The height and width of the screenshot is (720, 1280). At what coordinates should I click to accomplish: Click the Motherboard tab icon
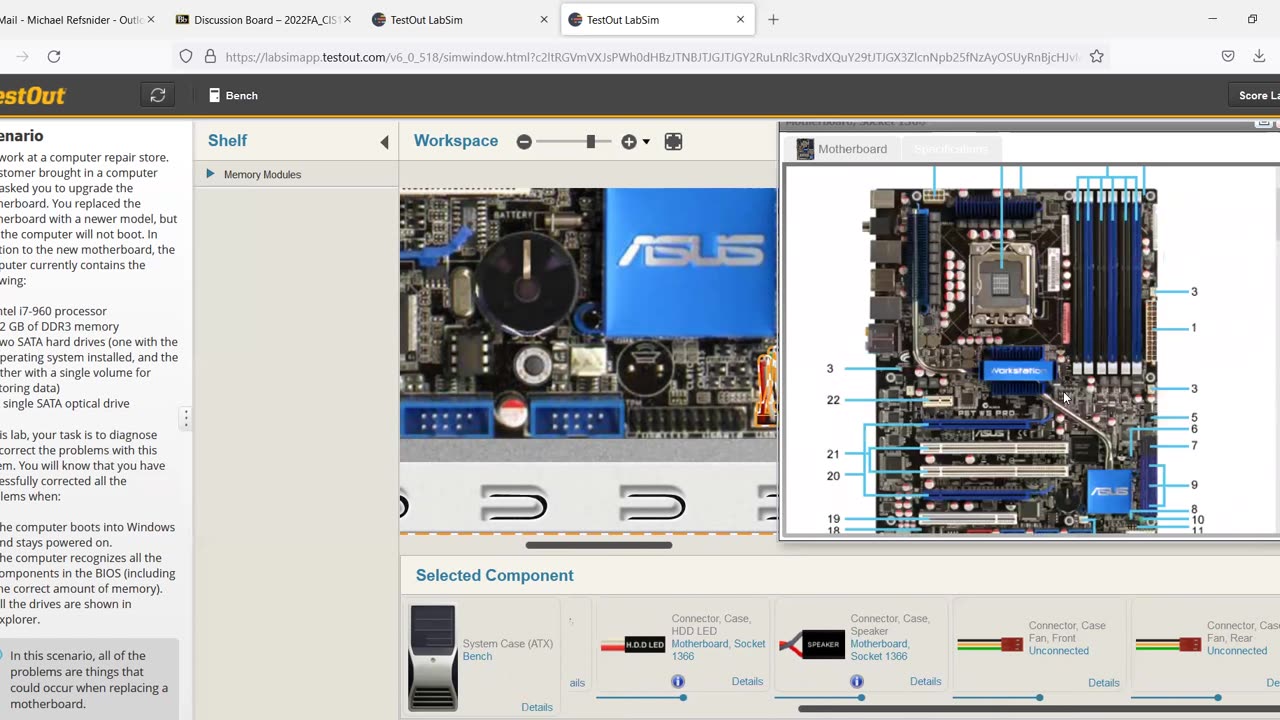pyautogui.click(x=805, y=149)
